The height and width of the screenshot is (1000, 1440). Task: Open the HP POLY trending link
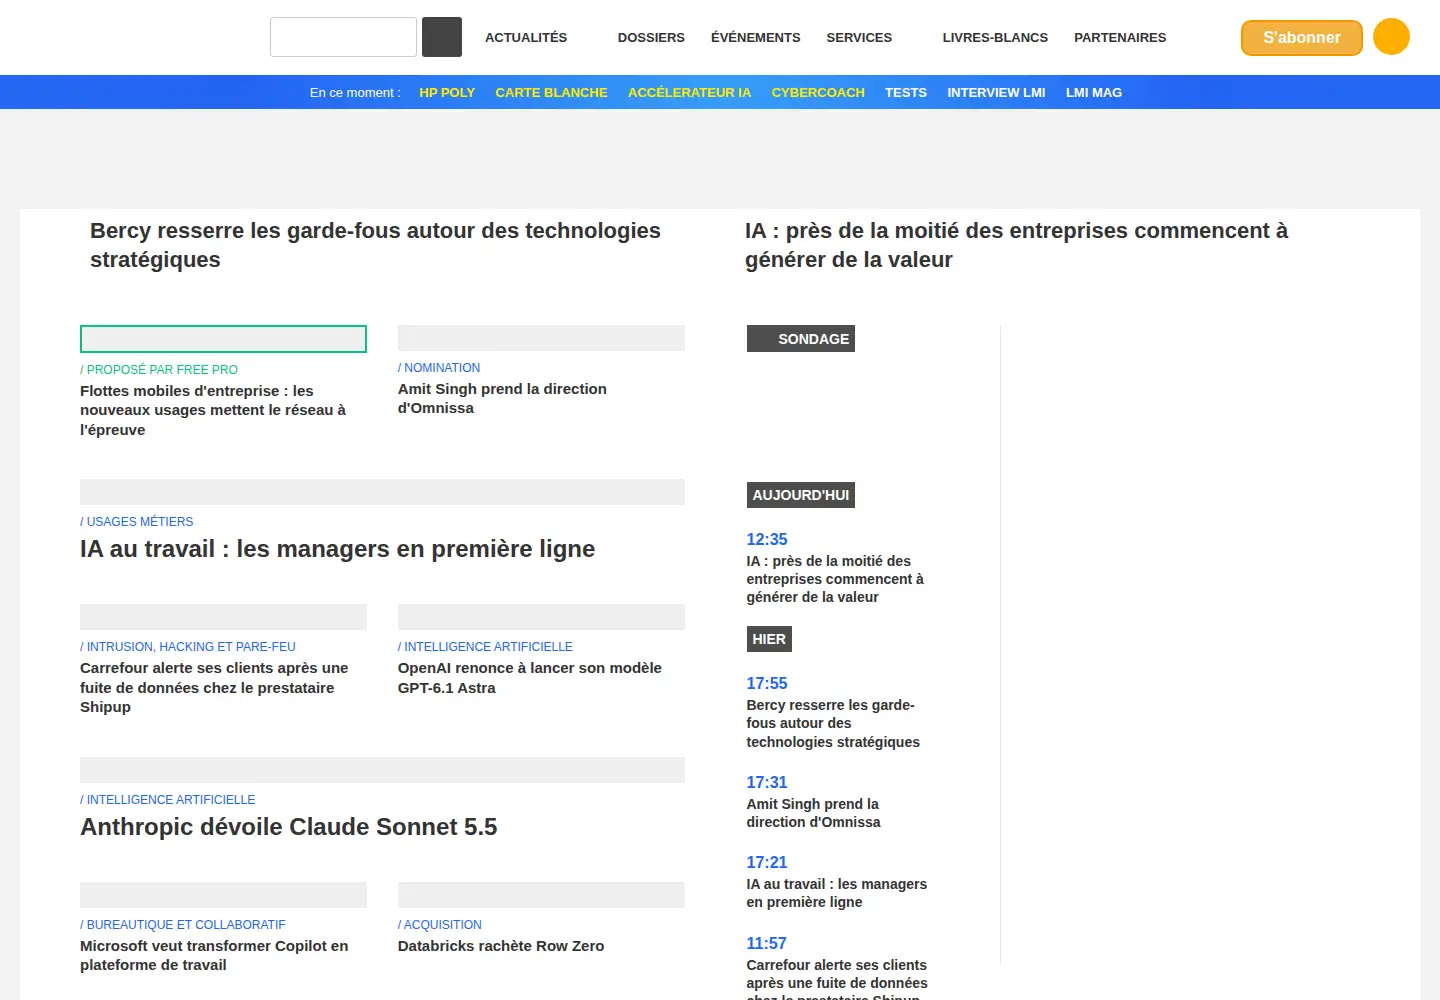point(447,92)
